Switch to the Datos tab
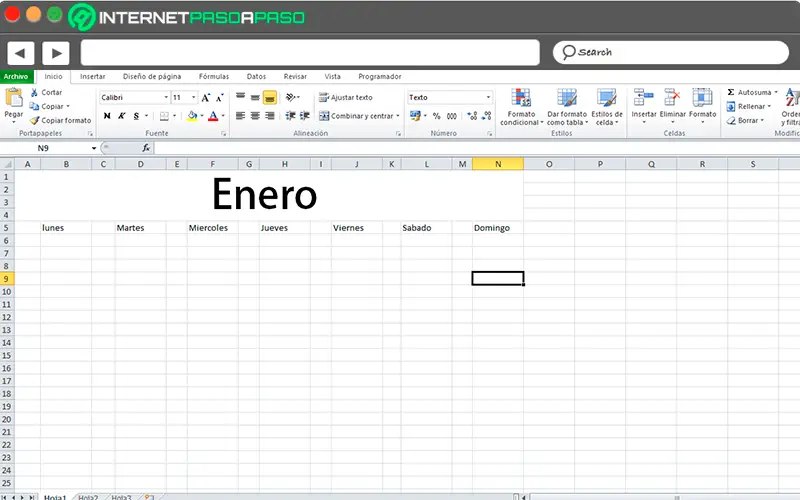Screen dimensions: 800x500 pos(256,77)
